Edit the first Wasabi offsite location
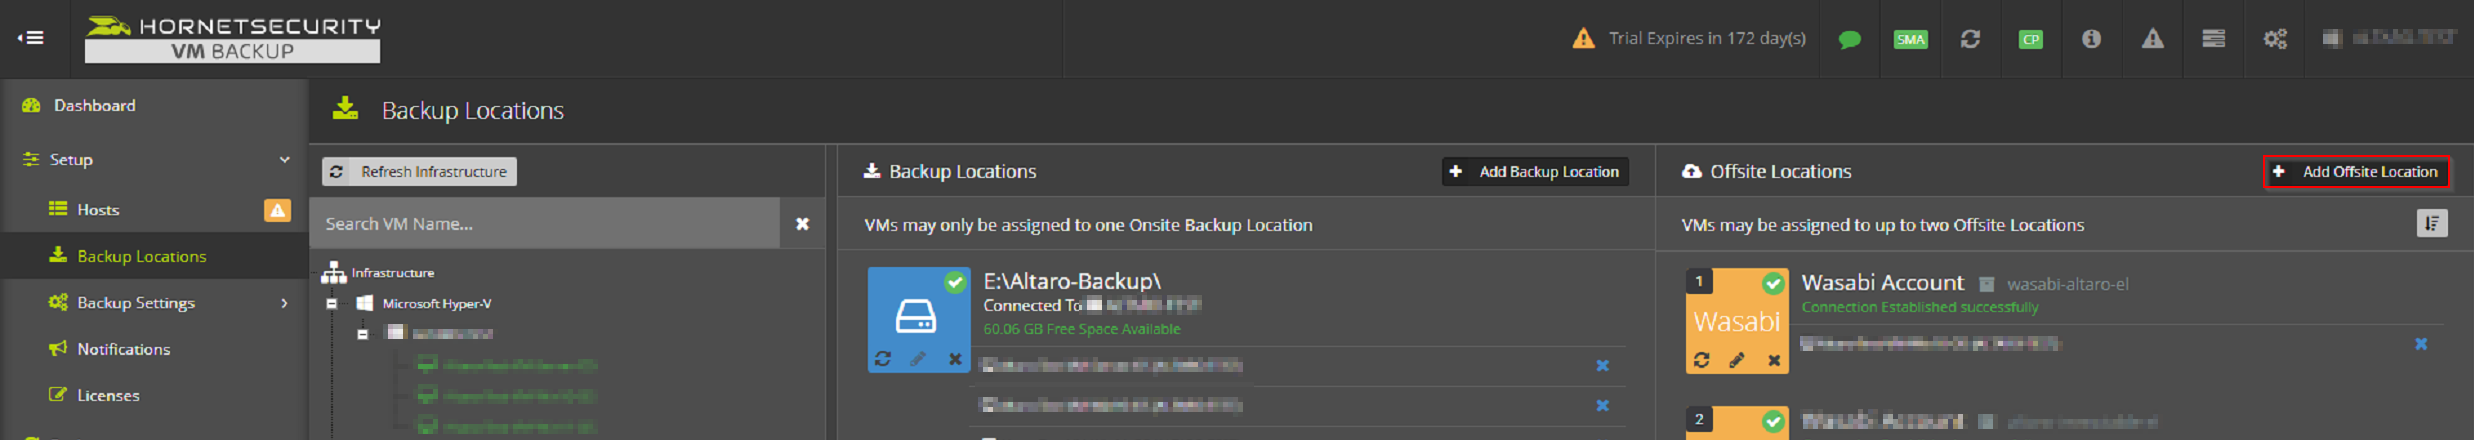Screen dimensions: 2474x440 click(1737, 360)
